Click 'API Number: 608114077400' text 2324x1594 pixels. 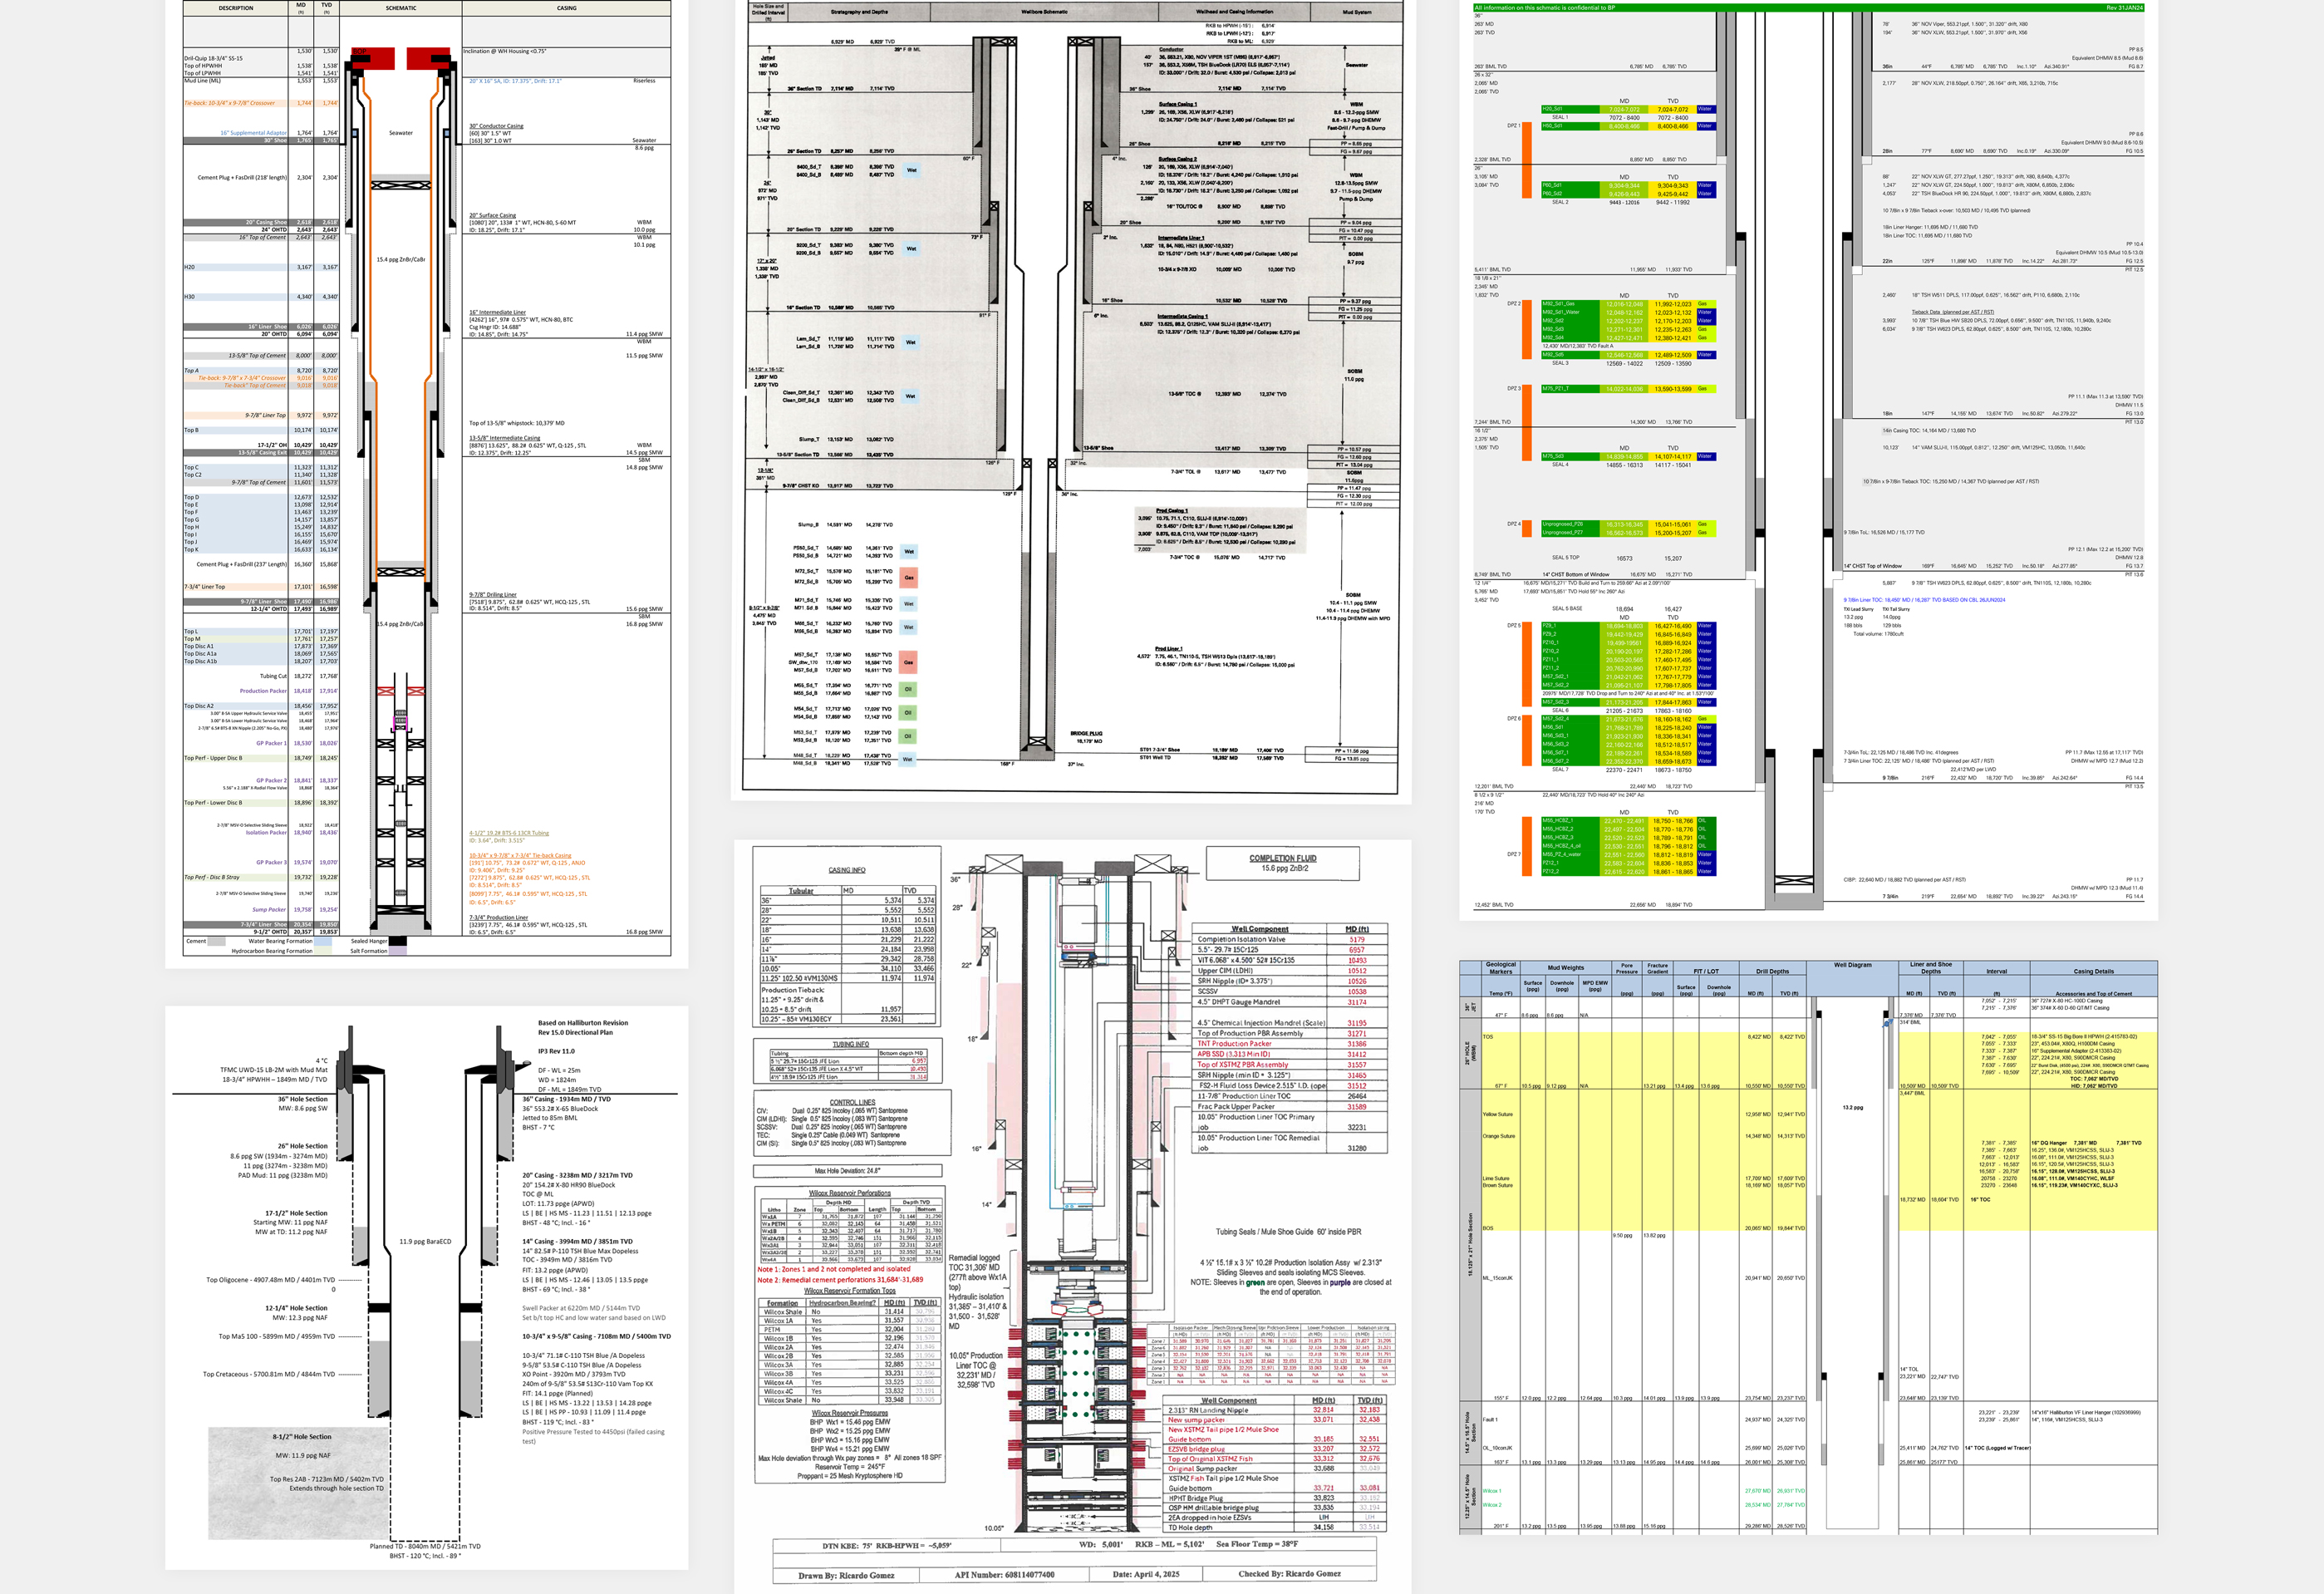pos(1004,1574)
